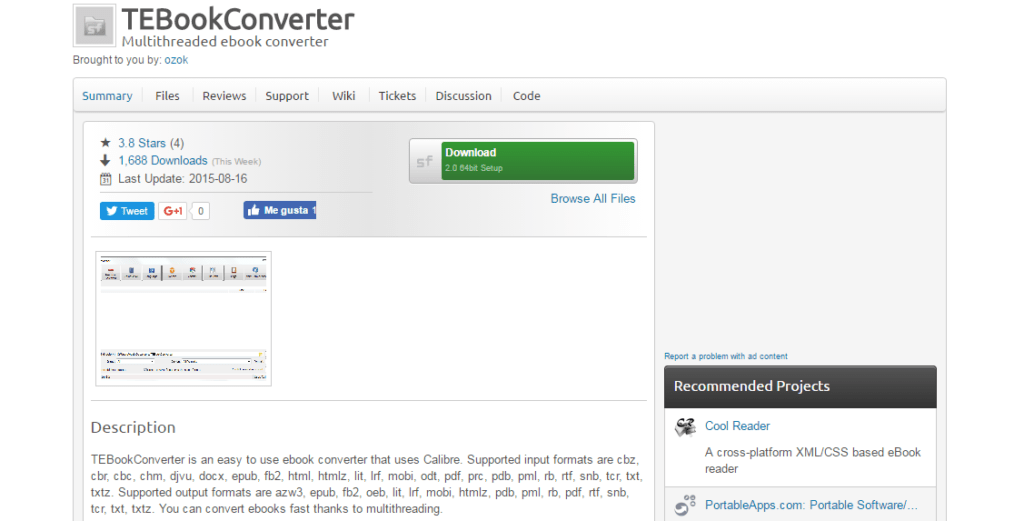This screenshot has width=1024, height=521.
Task: Open the Cool Reader project link
Action: coord(737,426)
